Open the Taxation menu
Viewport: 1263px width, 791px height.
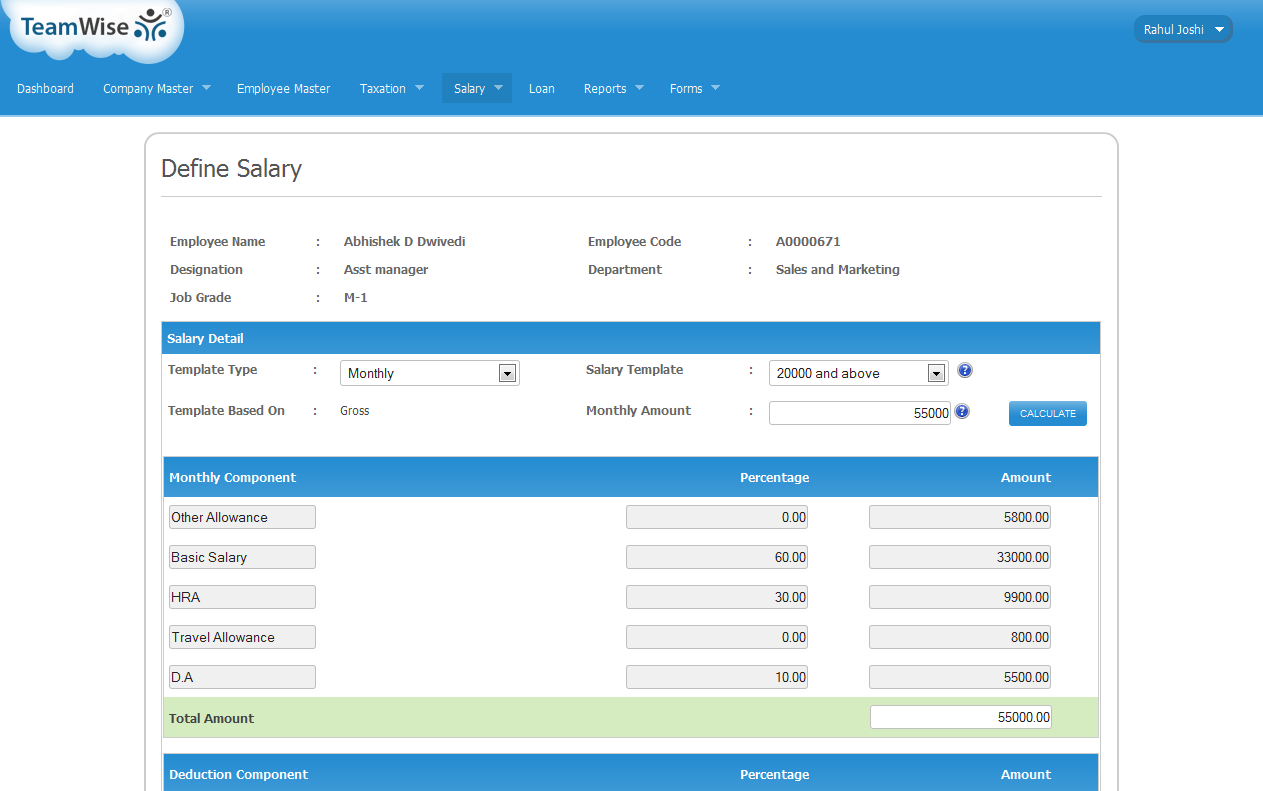pos(391,88)
